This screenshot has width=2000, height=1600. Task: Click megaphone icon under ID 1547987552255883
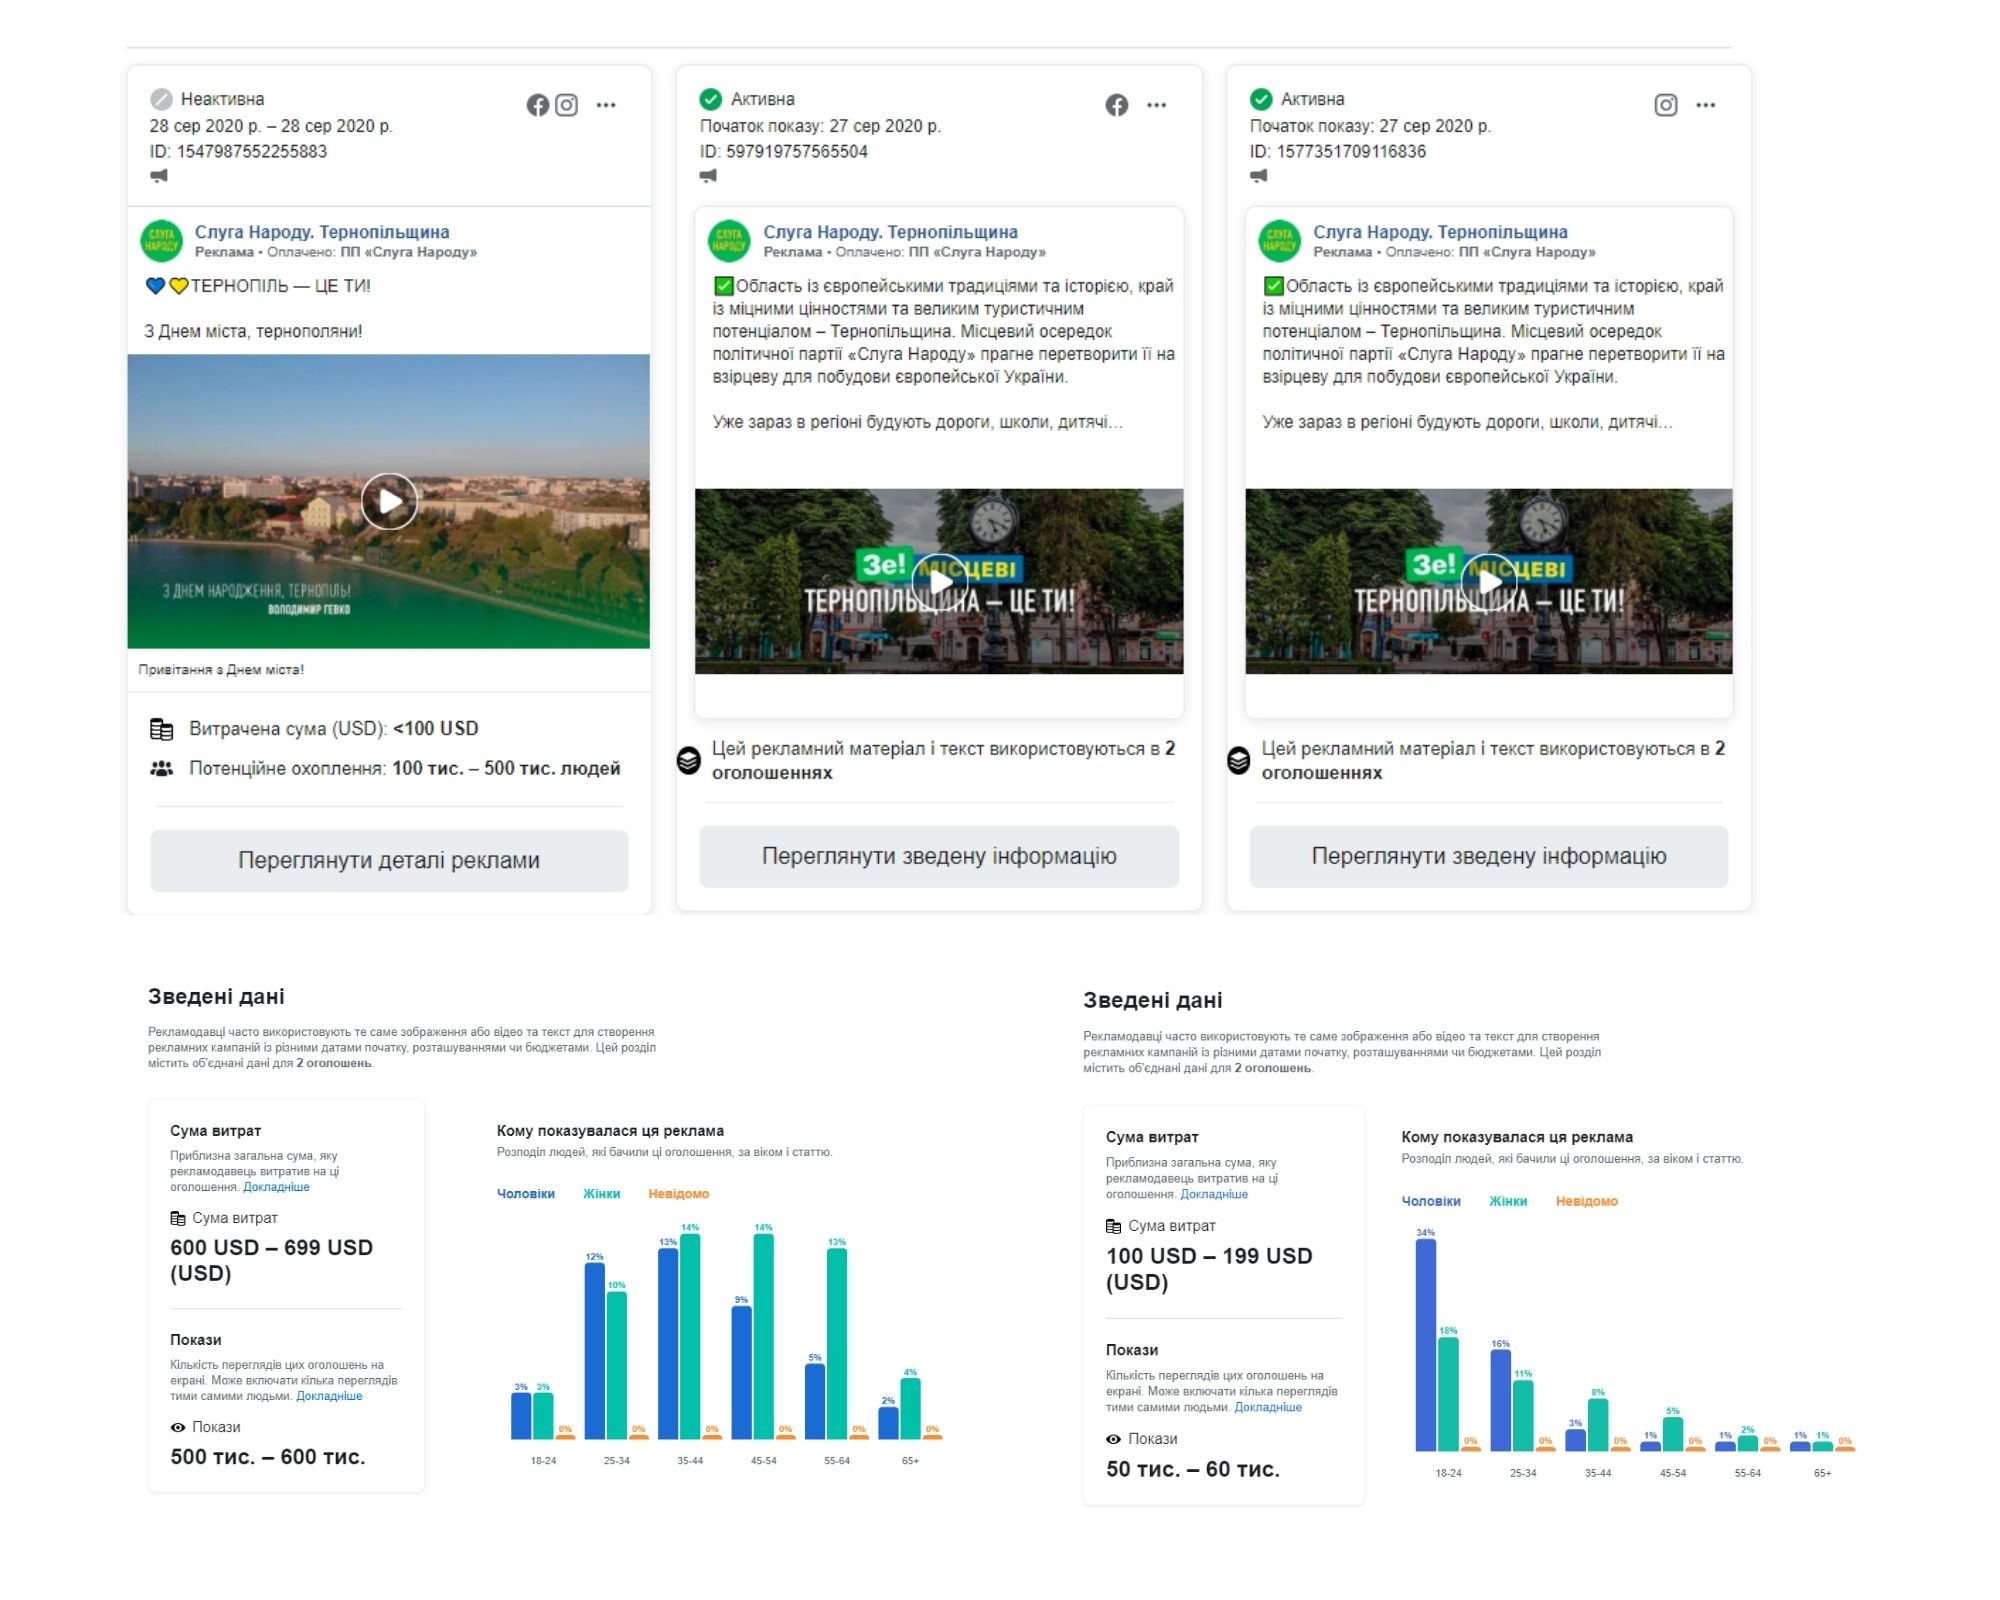click(x=159, y=176)
